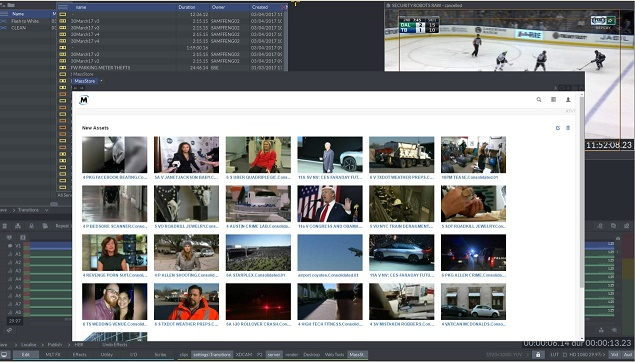Open the 29.97 frame rate selector
This screenshot has height=362, width=635.
point(15,321)
